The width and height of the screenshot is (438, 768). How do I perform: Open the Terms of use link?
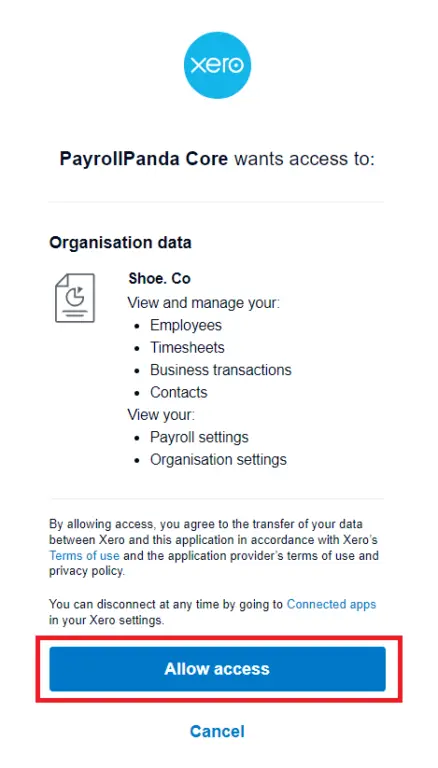[x=84, y=556]
